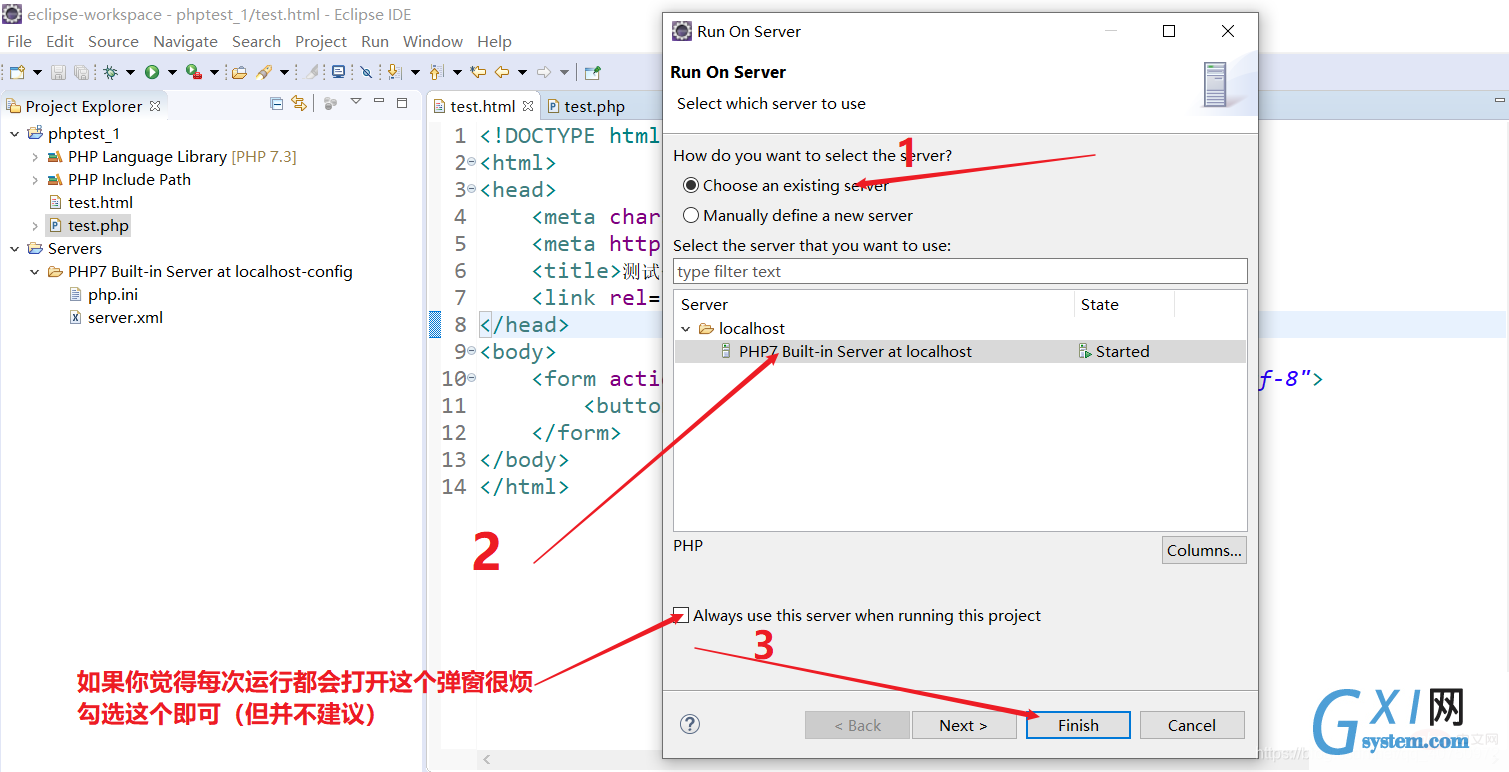Collapse PHP7 Built-in Server config folder

point(35,272)
